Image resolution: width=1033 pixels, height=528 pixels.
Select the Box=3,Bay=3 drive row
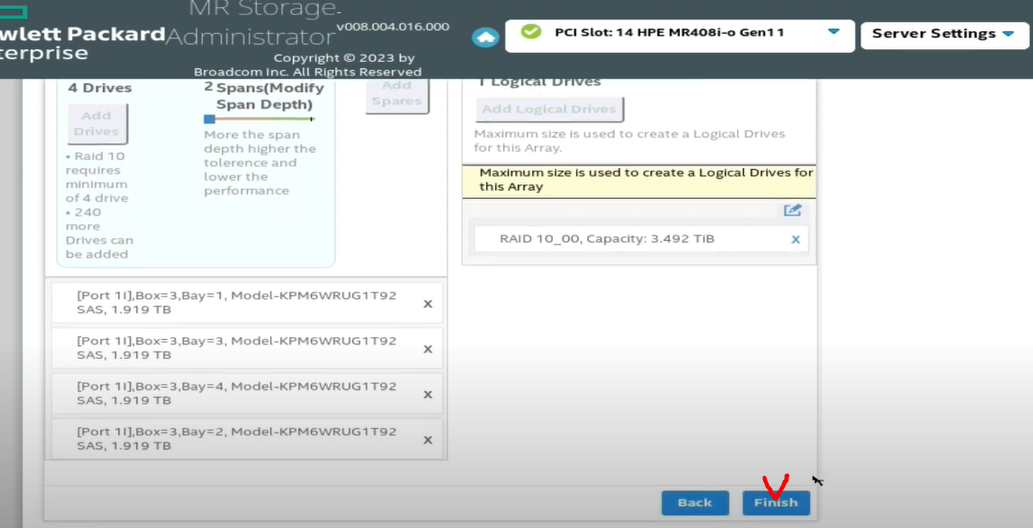(247, 348)
